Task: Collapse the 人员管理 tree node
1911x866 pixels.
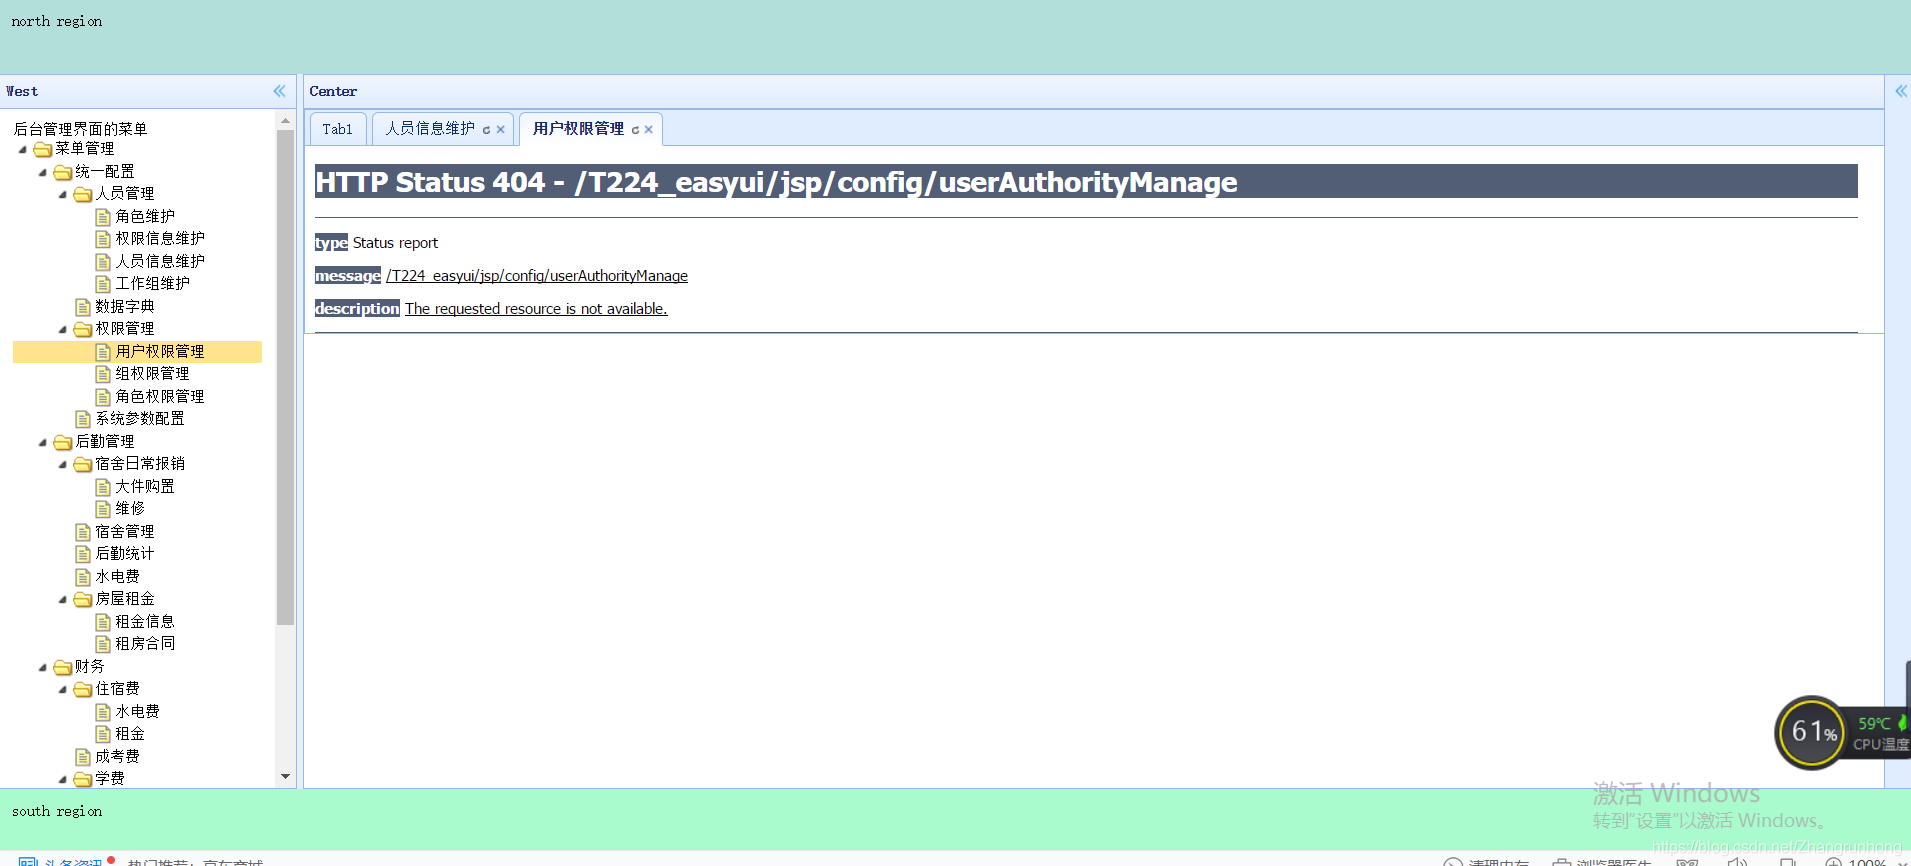Action: (x=63, y=194)
